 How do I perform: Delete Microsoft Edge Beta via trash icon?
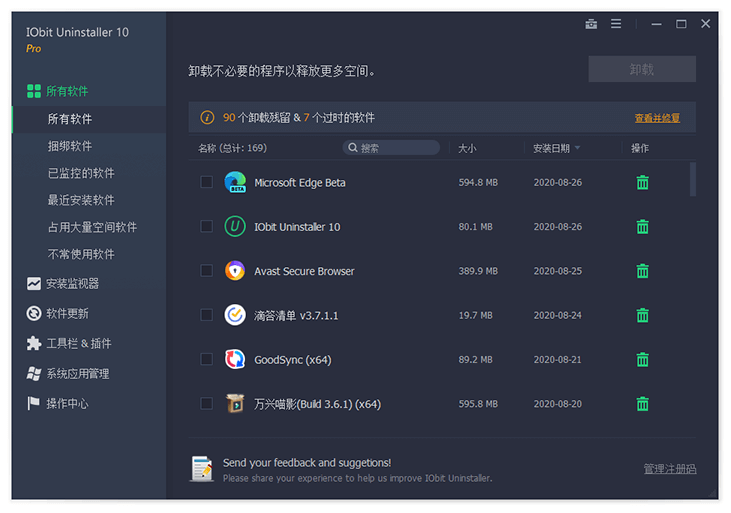click(642, 182)
